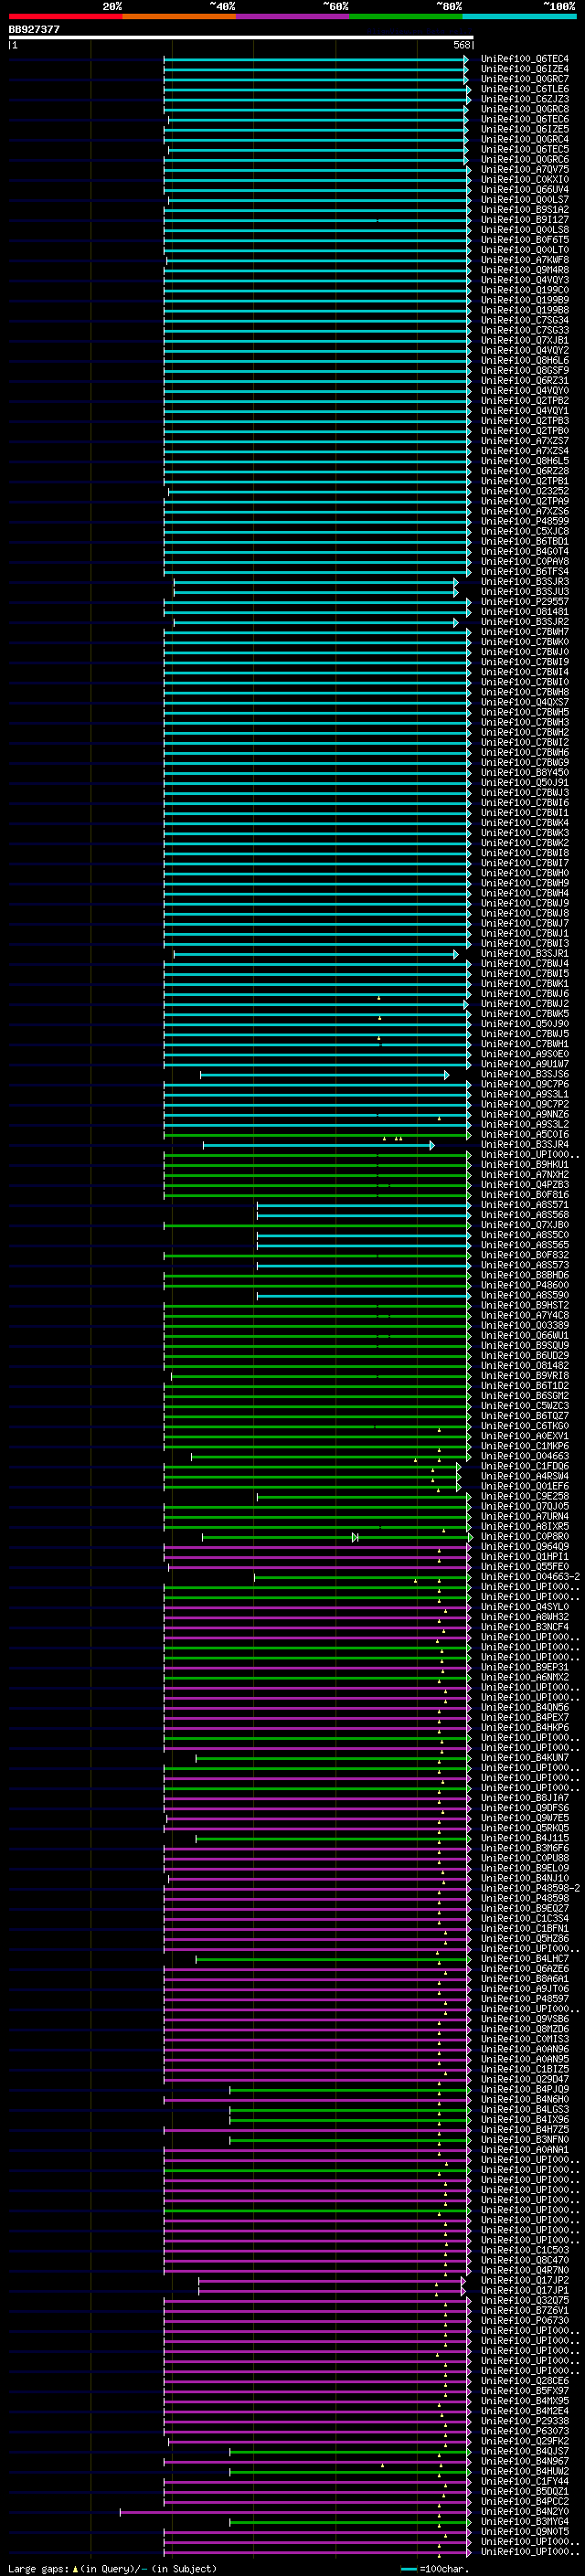Open hit UniRef100_Q6IZE4
585x2576 pixels.
click(x=525, y=69)
